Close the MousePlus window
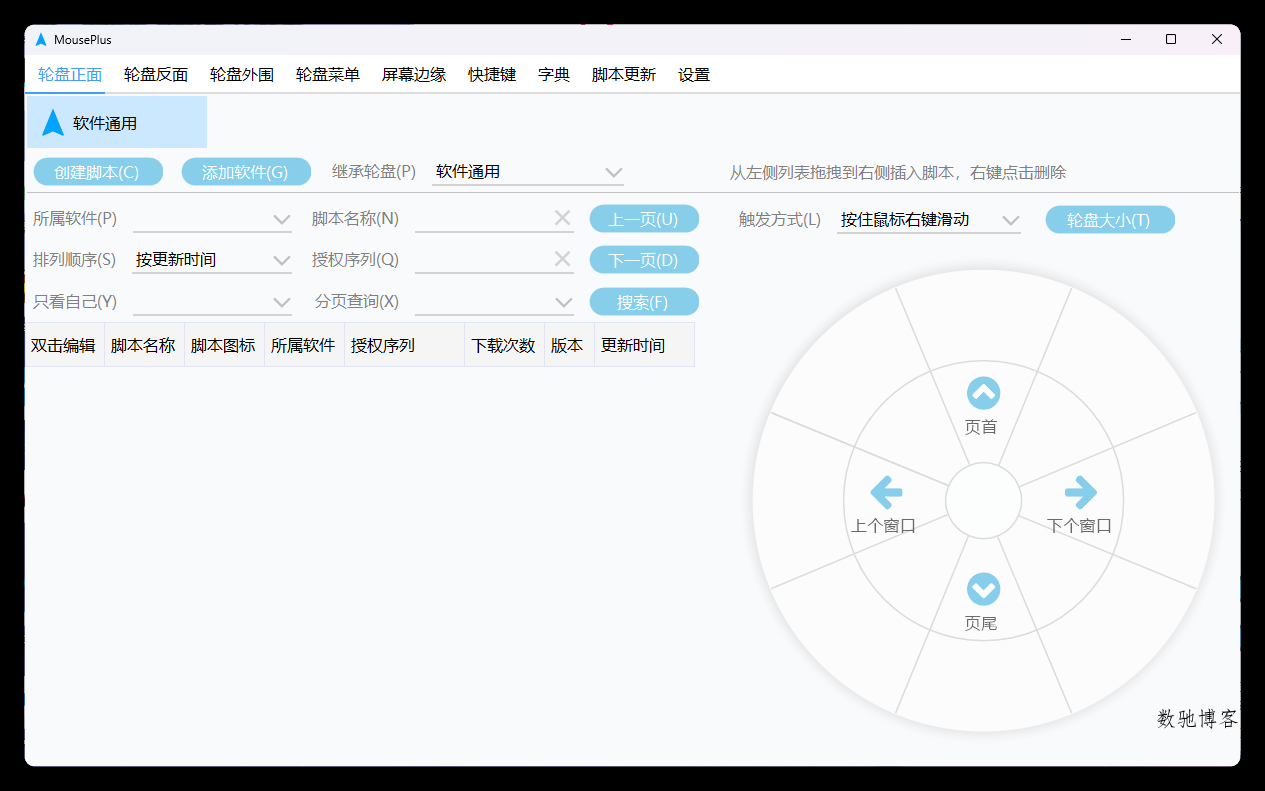This screenshot has width=1265, height=791. [1217, 39]
